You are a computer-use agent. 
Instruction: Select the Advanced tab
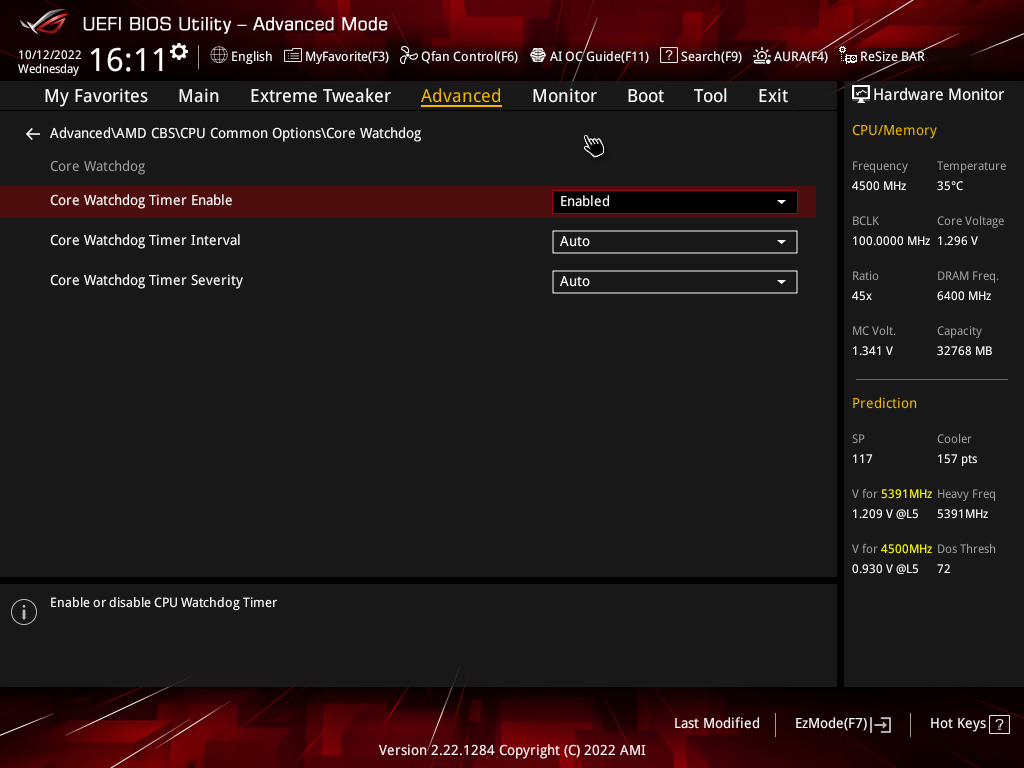tap(461, 96)
